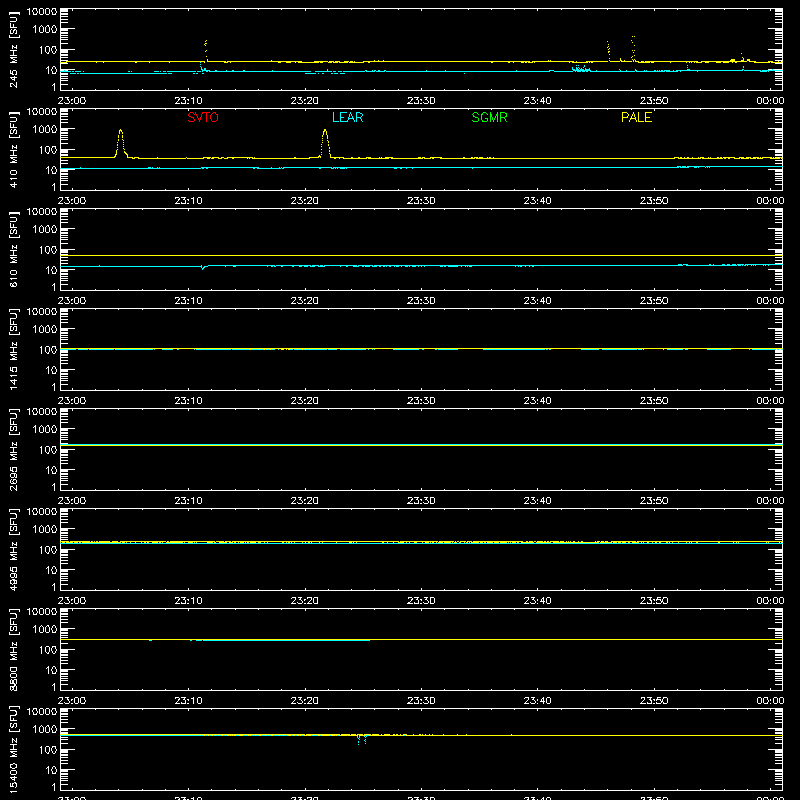This screenshot has width=800, height=800.
Task: Click the yellow spike after 23:10 in 245 MHz plot
Action: (206, 50)
